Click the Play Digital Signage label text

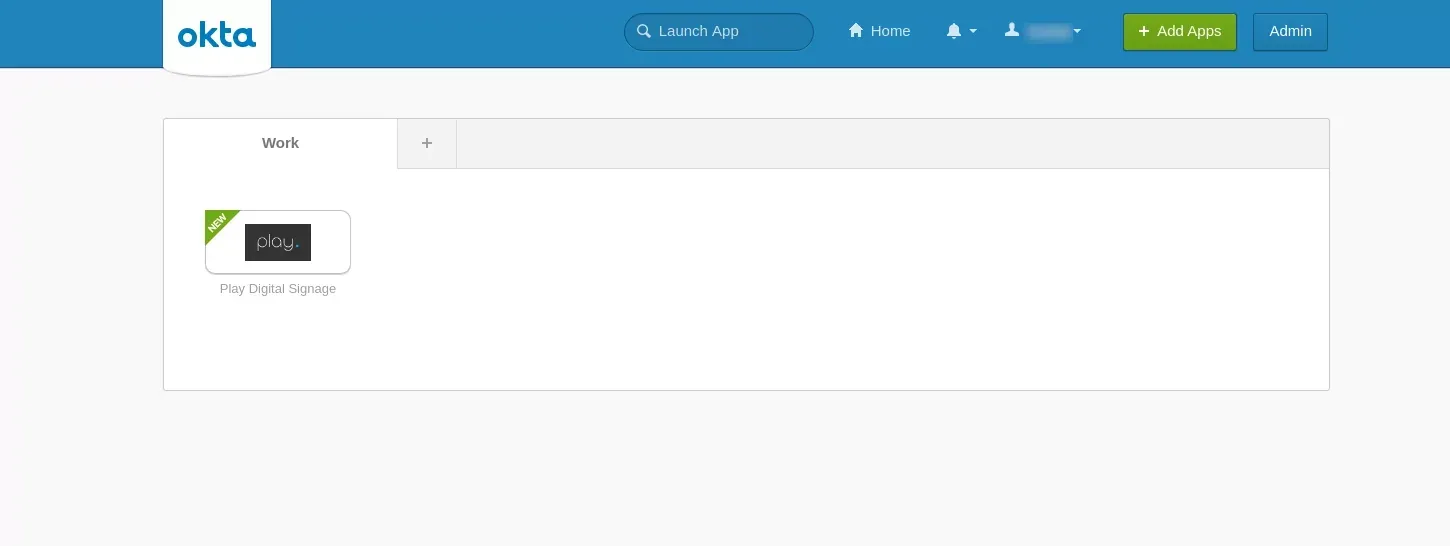tap(278, 289)
